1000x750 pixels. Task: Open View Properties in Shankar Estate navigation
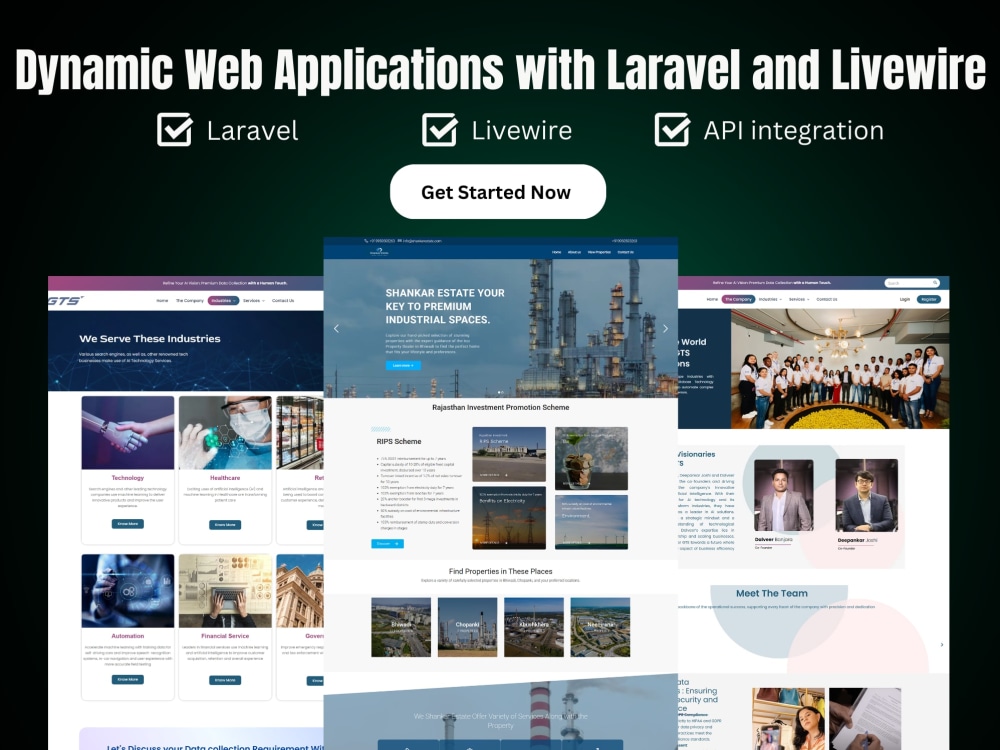pos(599,252)
